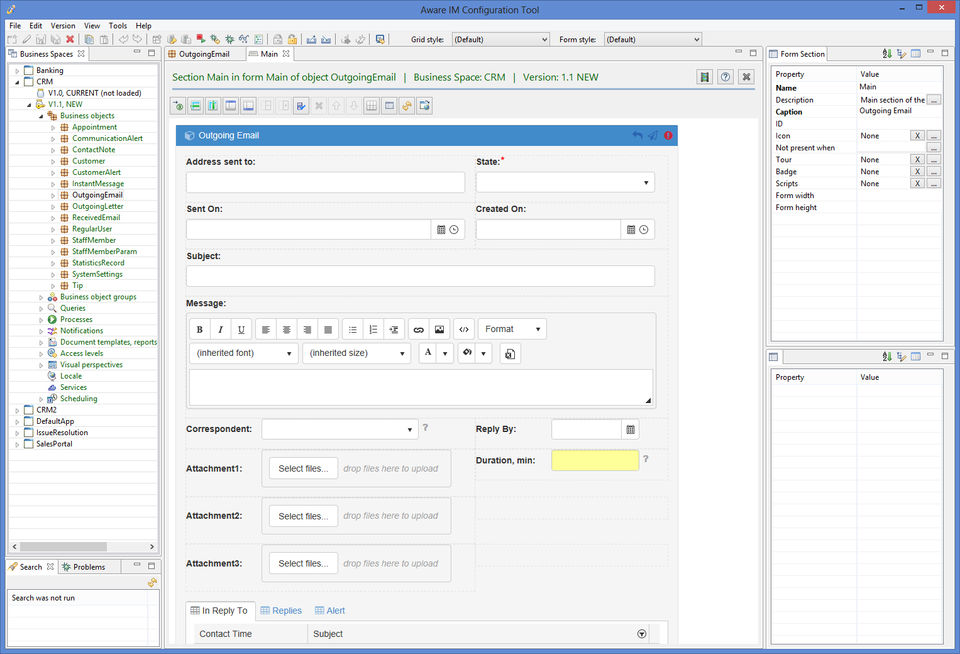Click the bulleted list icon

pos(352,329)
